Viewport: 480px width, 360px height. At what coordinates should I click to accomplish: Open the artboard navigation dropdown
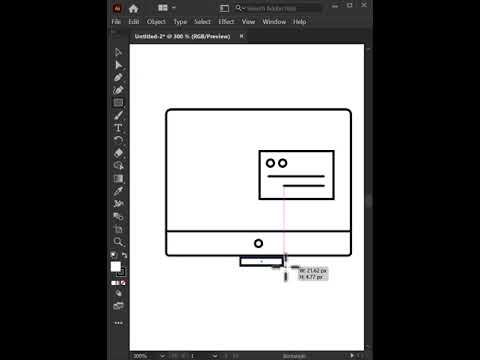(215, 356)
